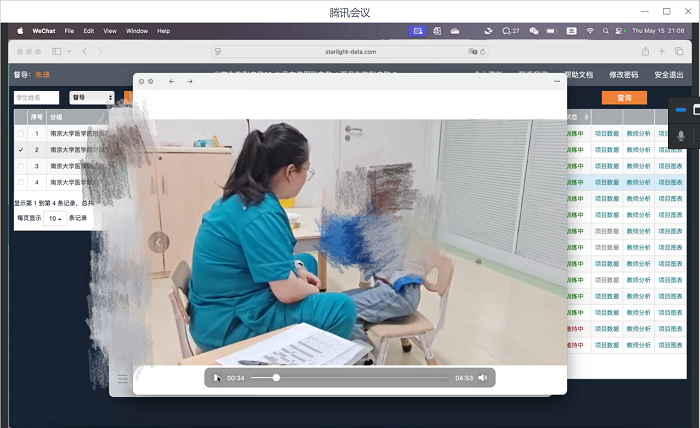
Task: Reload the starlight-data.com page
Action: tap(483, 52)
